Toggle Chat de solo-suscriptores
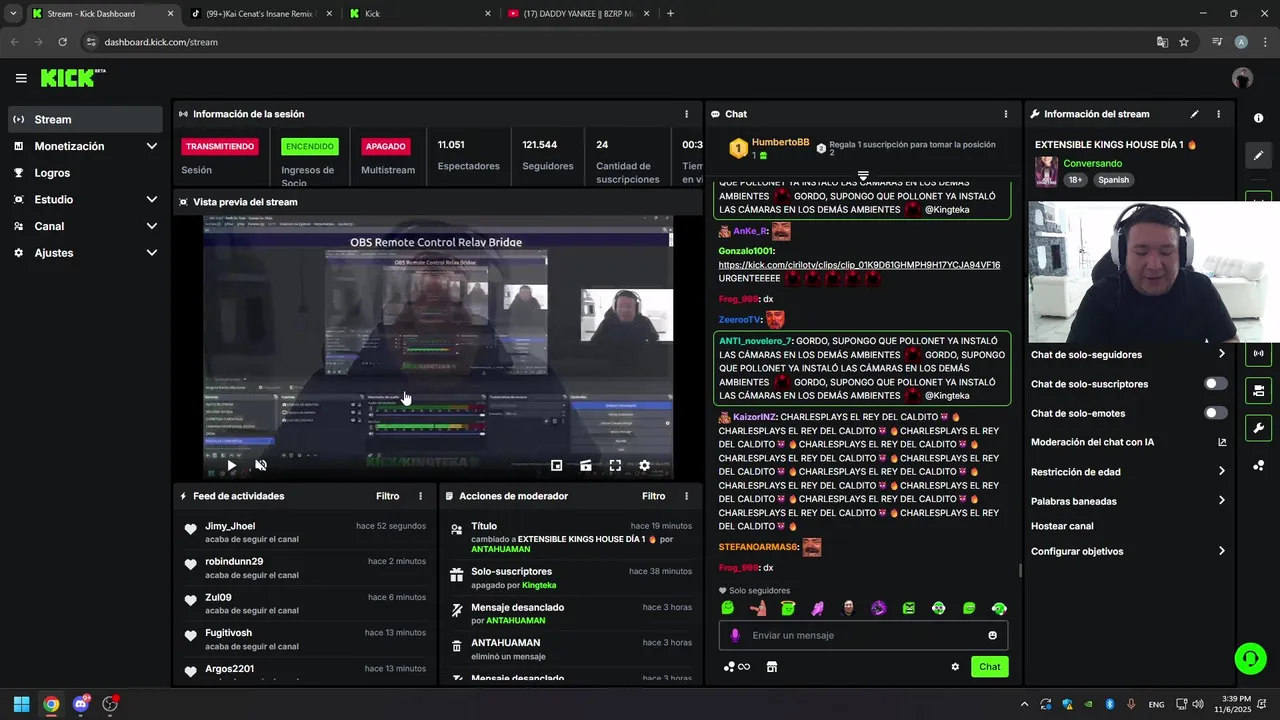 point(1215,384)
